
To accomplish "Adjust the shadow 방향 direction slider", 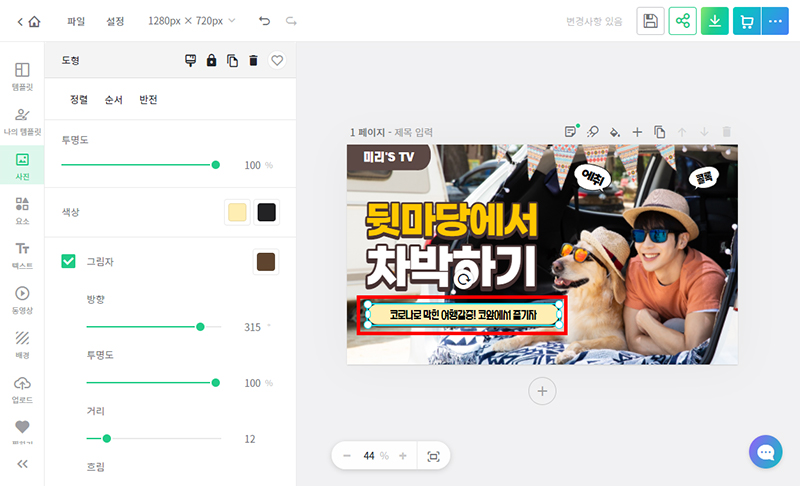I will point(154,326).
